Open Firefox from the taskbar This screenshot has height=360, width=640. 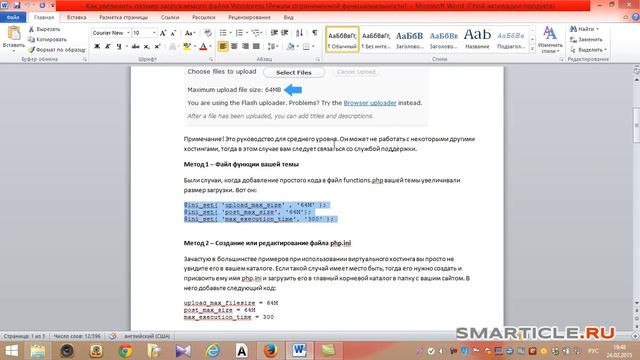pyautogui.click(x=270, y=351)
